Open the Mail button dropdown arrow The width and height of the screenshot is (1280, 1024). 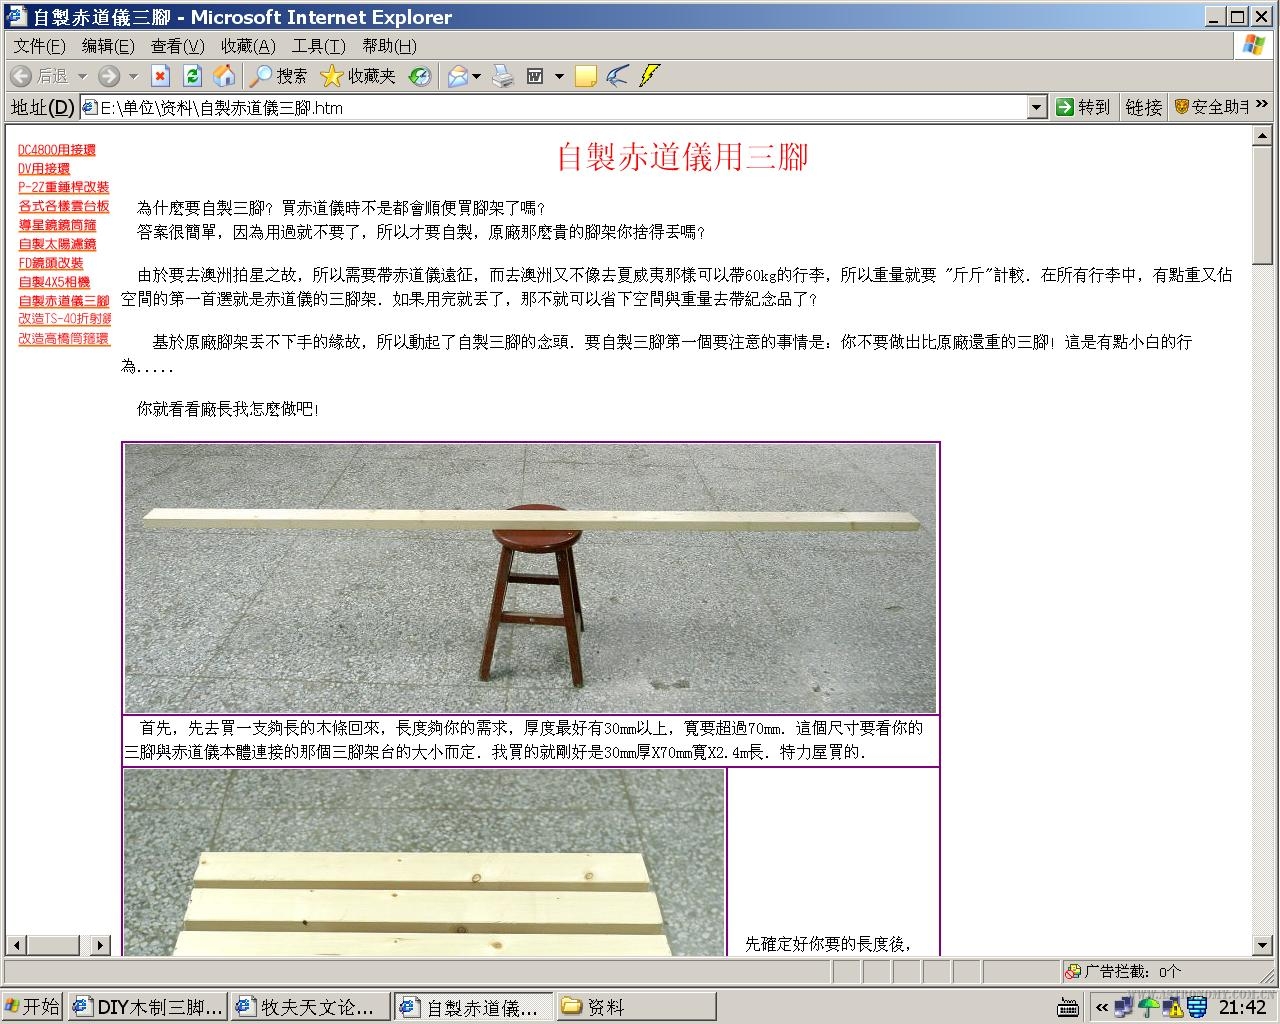[x=476, y=76]
